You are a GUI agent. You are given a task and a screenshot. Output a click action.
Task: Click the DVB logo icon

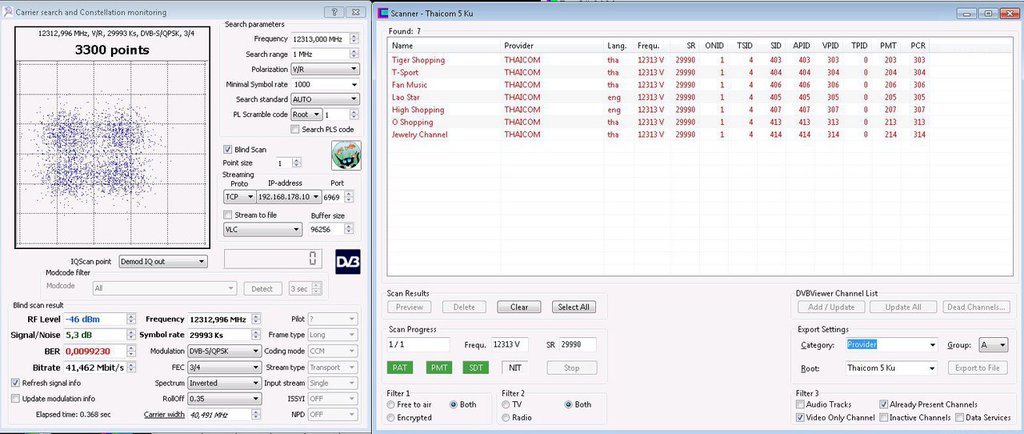347,258
